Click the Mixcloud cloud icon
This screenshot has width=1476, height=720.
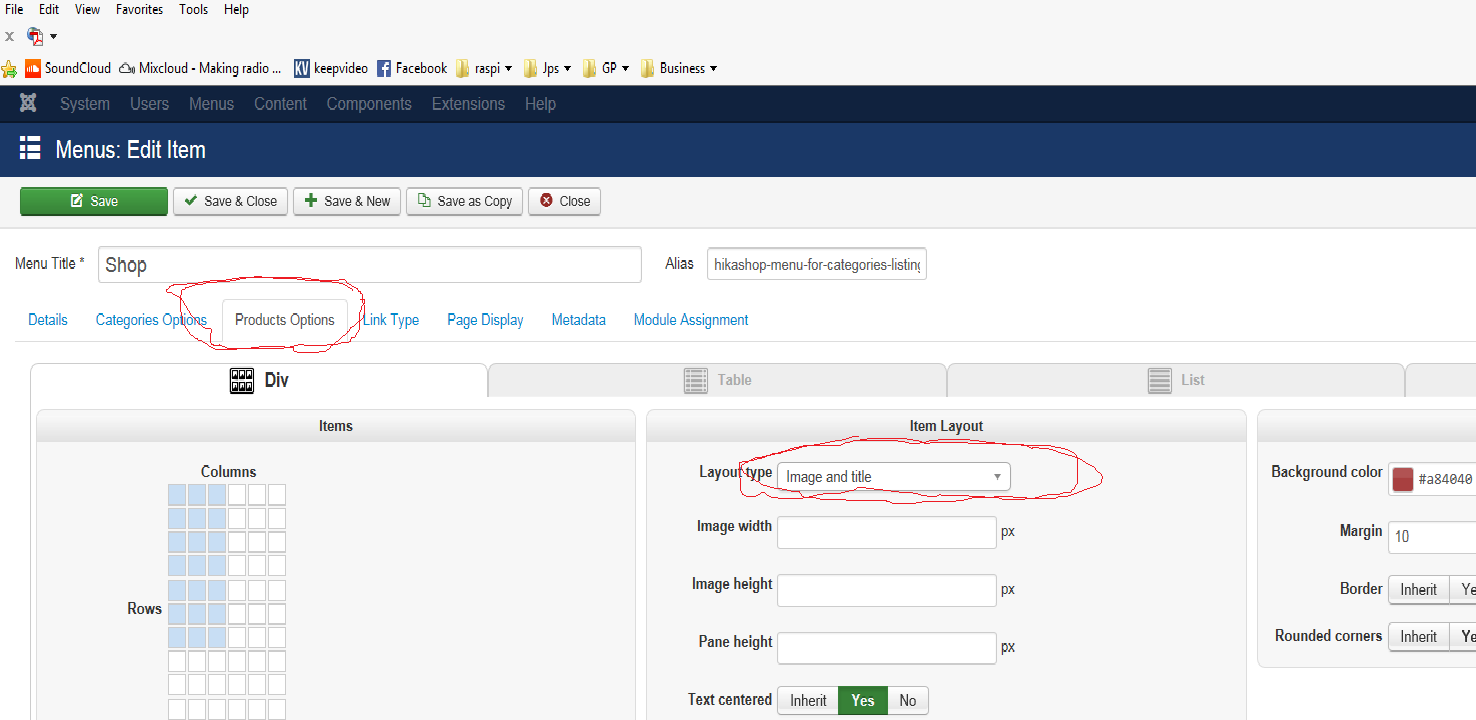(127, 68)
